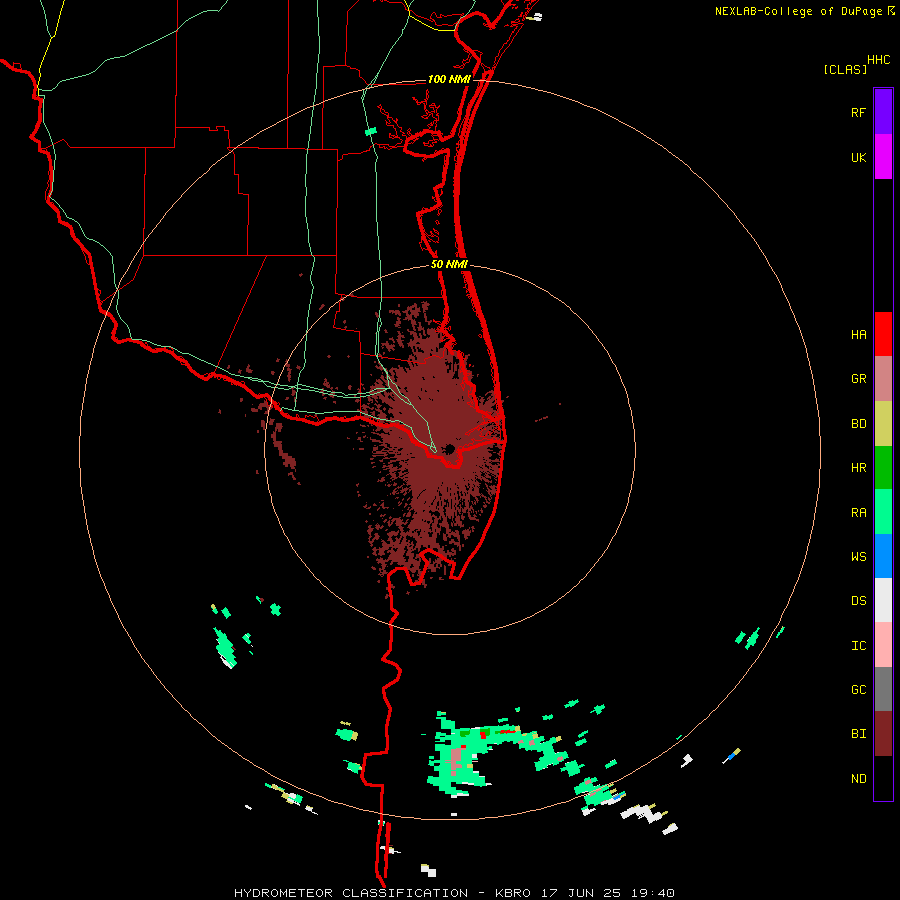This screenshot has width=900, height=900.
Task: Click the HA legend label
Action: pos(858,335)
